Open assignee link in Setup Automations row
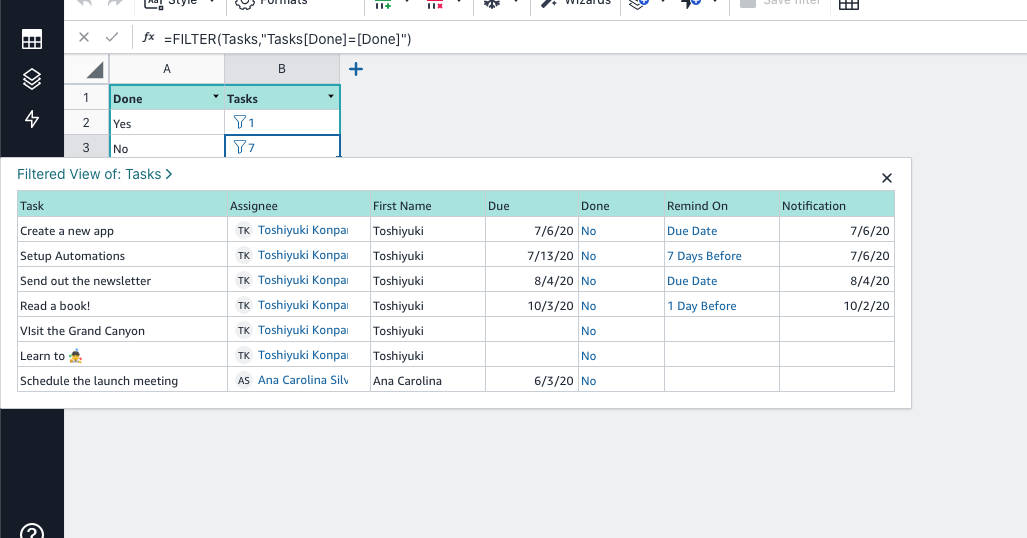Screen dimensions: 1027x538 [x=303, y=255]
